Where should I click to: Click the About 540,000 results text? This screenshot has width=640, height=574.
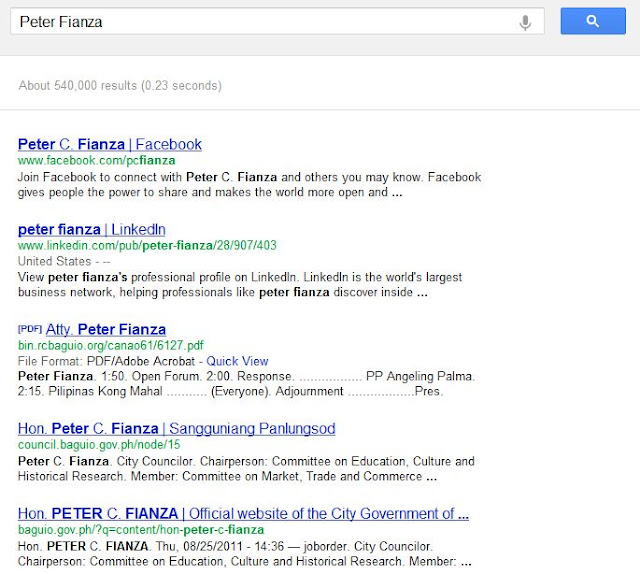(x=120, y=86)
